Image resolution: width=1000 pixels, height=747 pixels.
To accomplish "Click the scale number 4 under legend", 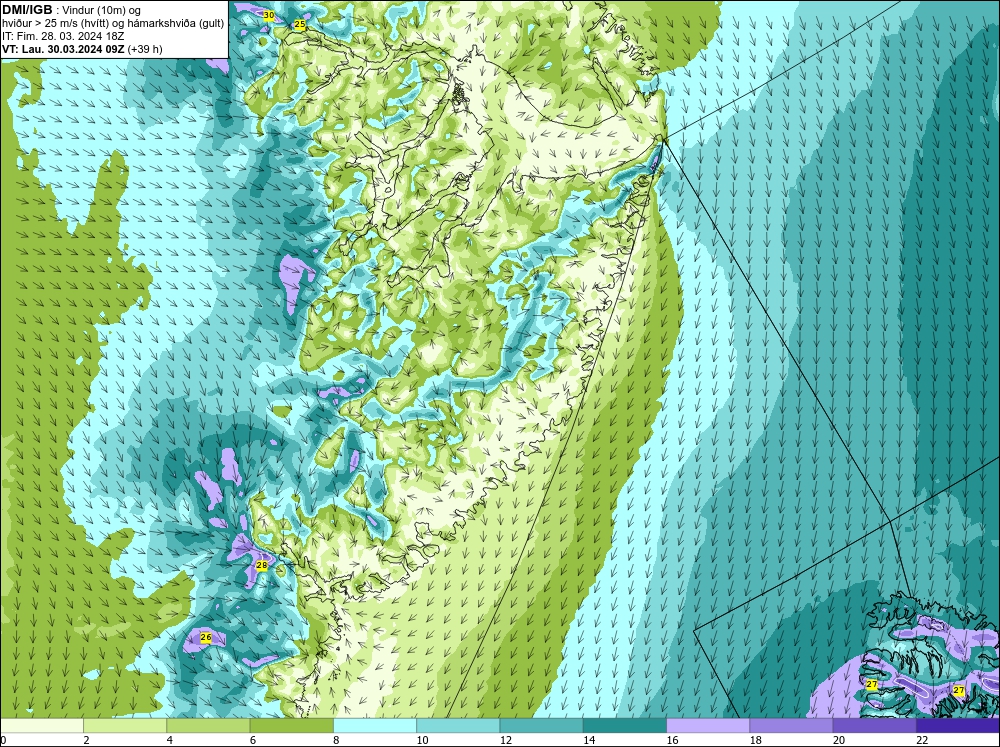I will coord(170,740).
